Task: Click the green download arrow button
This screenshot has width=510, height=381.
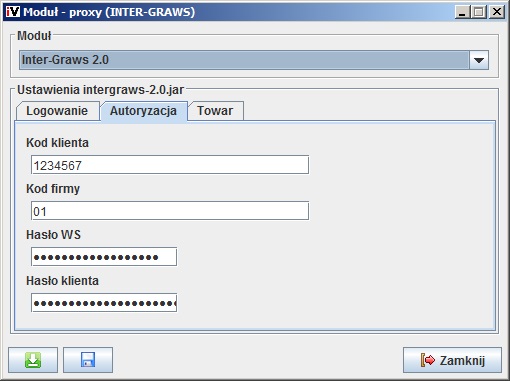Action: [x=33, y=360]
